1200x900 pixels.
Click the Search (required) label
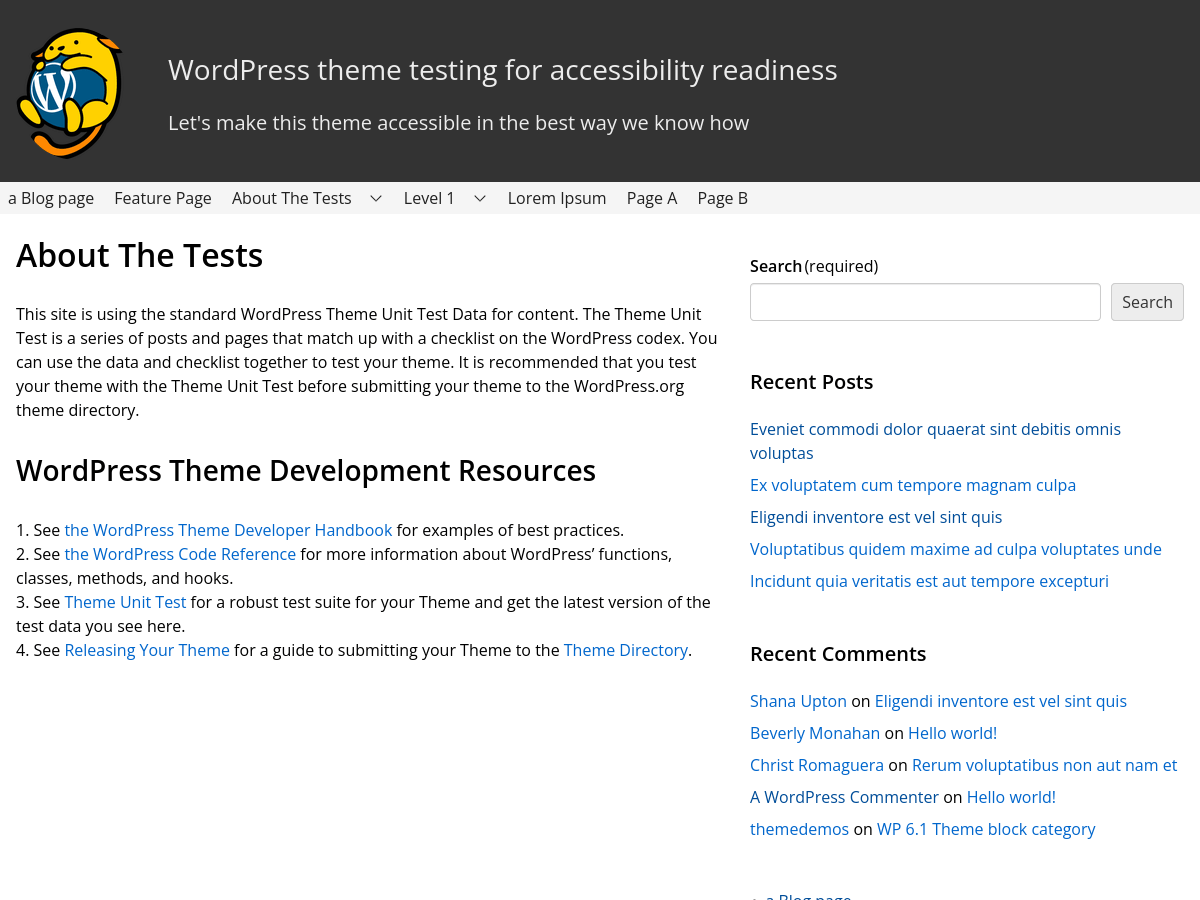click(814, 266)
